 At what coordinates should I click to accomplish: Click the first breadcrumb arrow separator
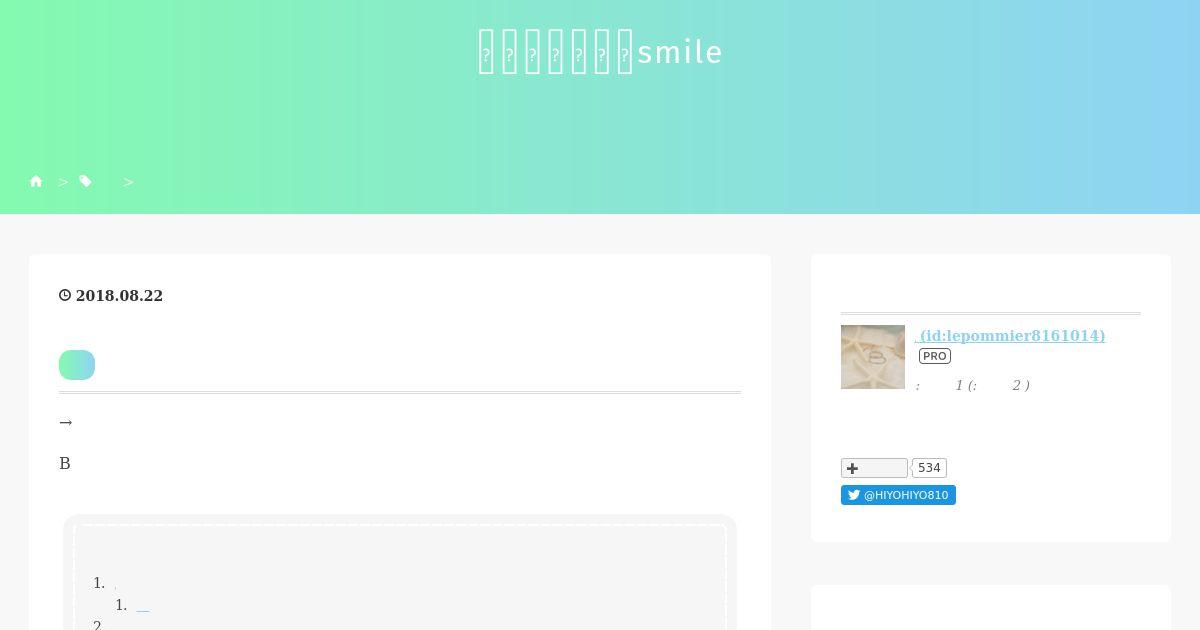pyautogui.click(x=63, y=182)
